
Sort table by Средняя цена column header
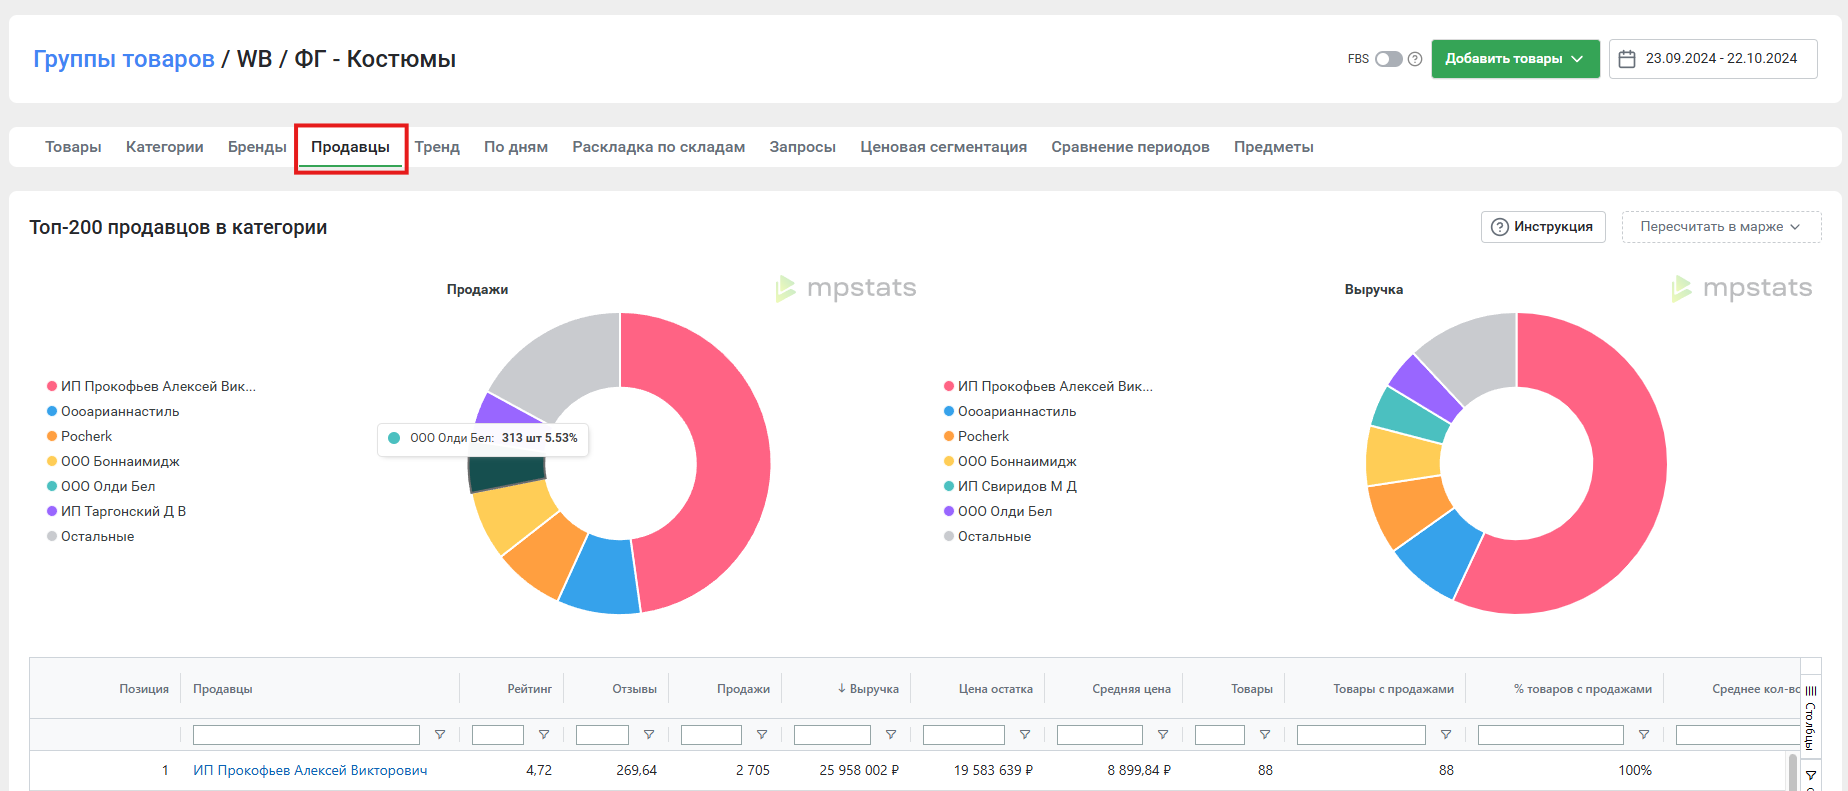click(1131, 689)
